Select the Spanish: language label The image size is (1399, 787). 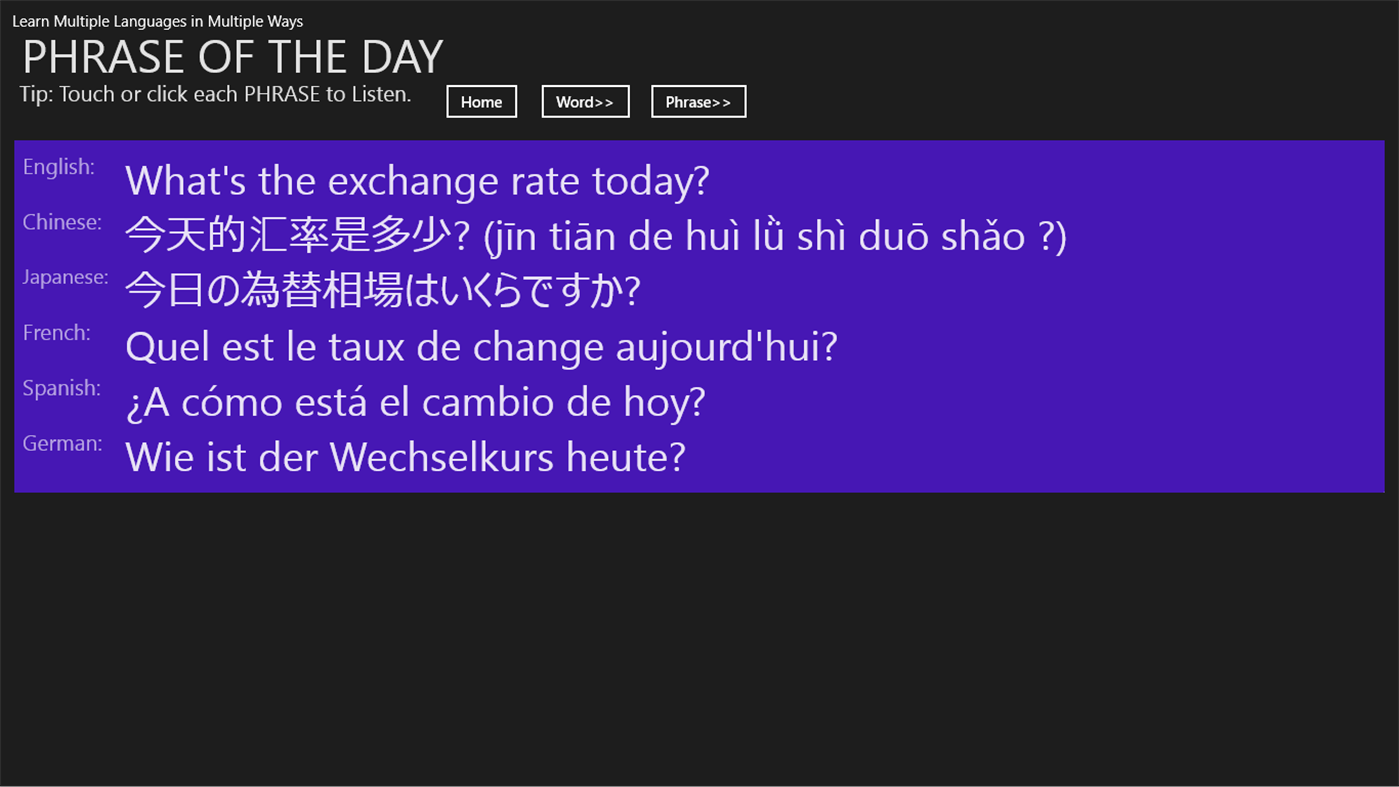point(61,388)
